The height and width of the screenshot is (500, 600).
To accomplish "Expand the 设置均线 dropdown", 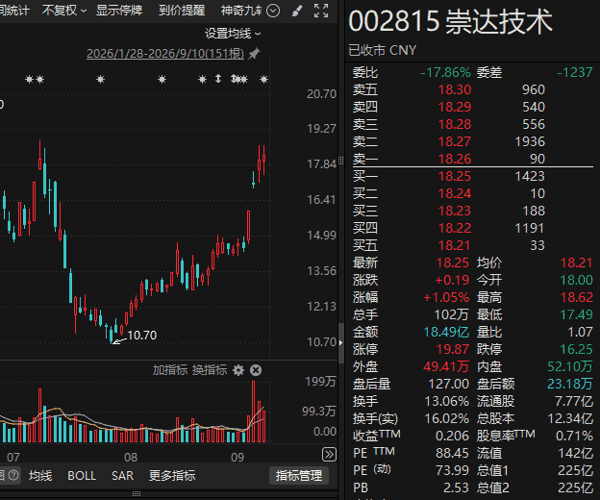I will 233,34.
